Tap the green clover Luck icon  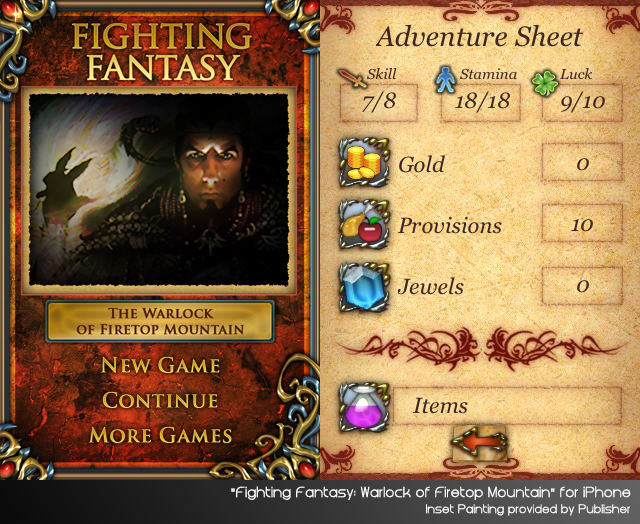545,82
